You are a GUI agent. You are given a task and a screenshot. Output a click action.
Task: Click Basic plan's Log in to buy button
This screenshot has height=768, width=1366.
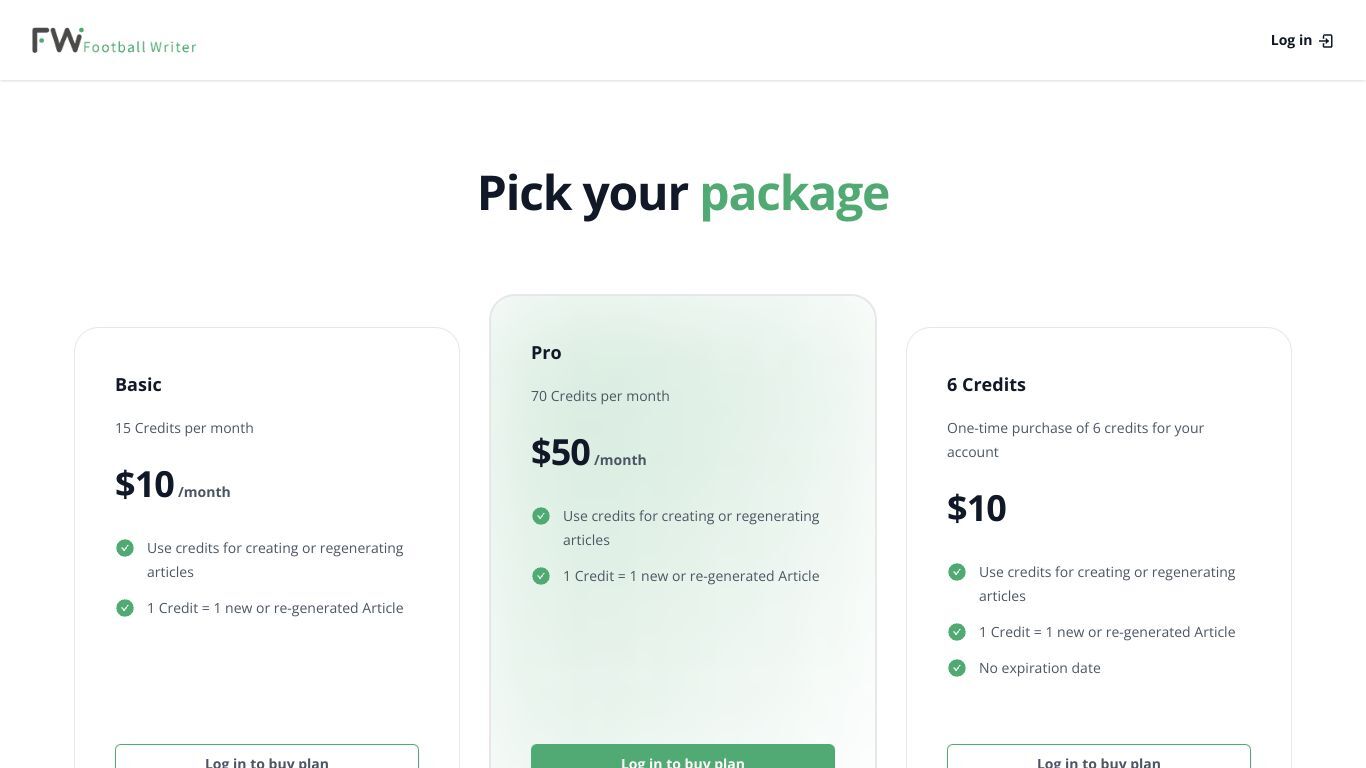[x=267, y=756]
